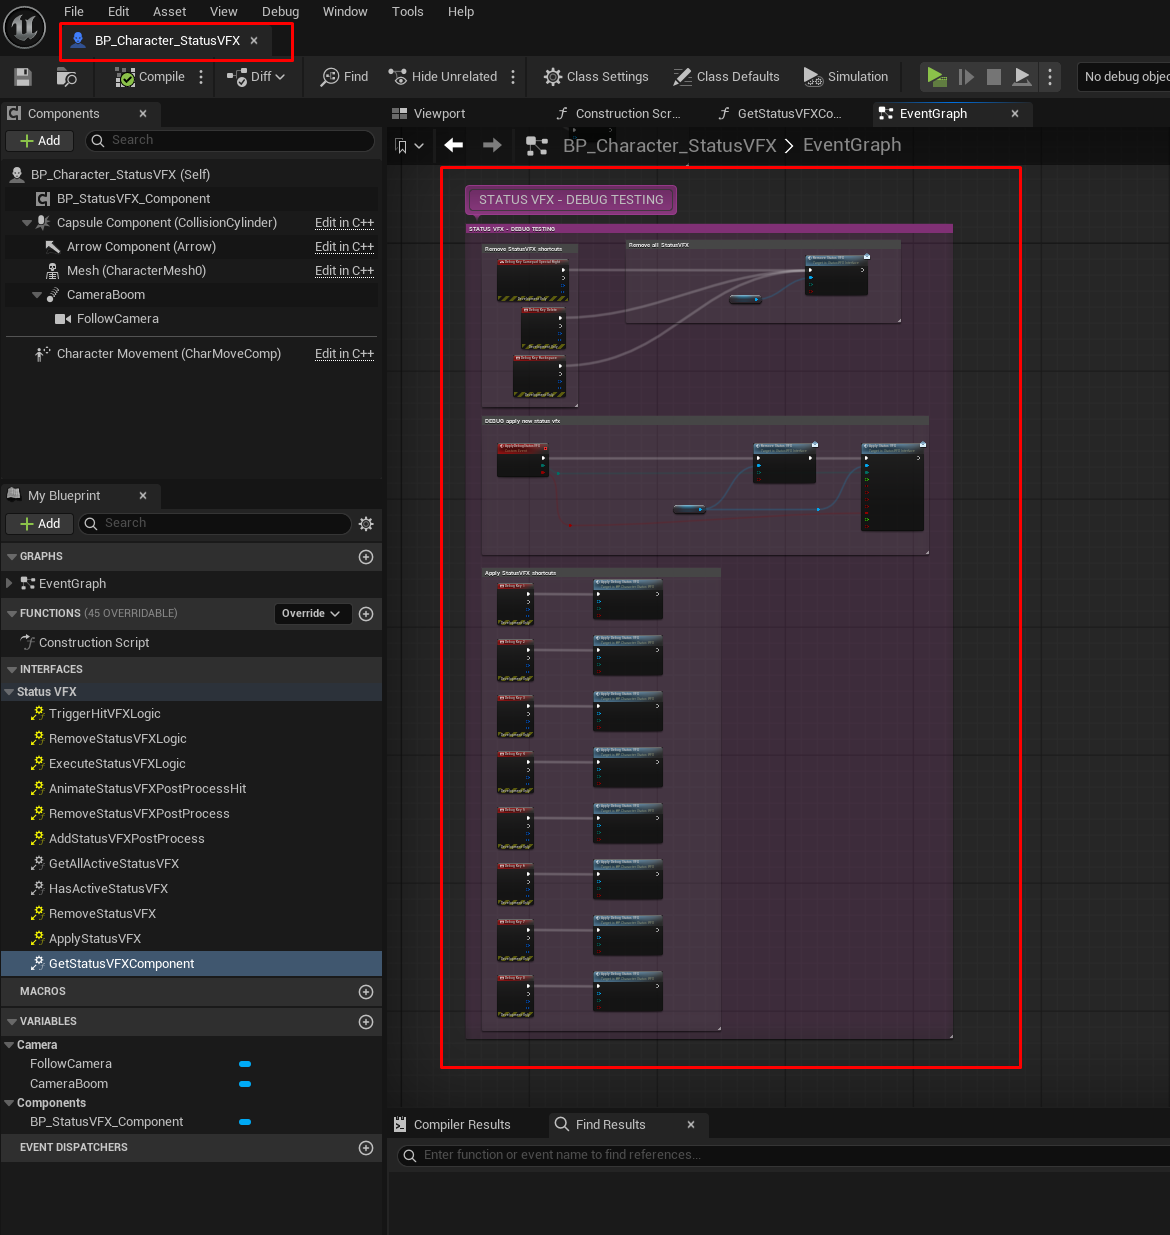This screenshot has width=1170, height=1235.
Task: Open the My Blueprint settings gear
Action: (x=366, y=524)
